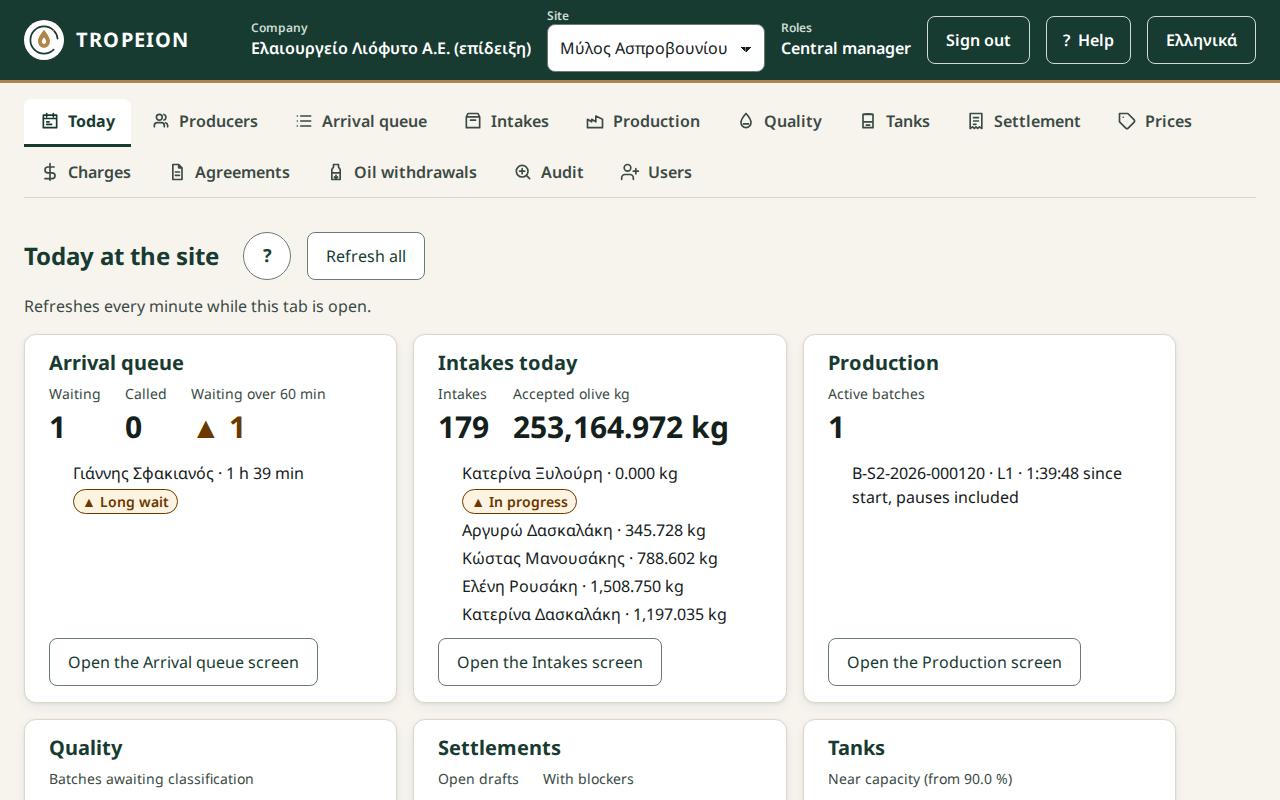
Task: Click the dollar icon beside Charges
Action: [50, 172]
